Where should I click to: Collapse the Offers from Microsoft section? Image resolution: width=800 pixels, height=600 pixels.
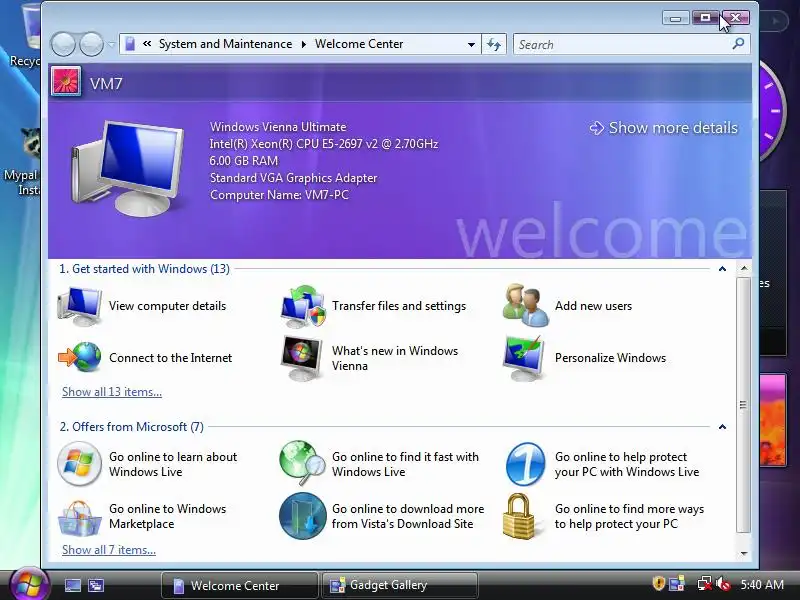pos(722,427)
